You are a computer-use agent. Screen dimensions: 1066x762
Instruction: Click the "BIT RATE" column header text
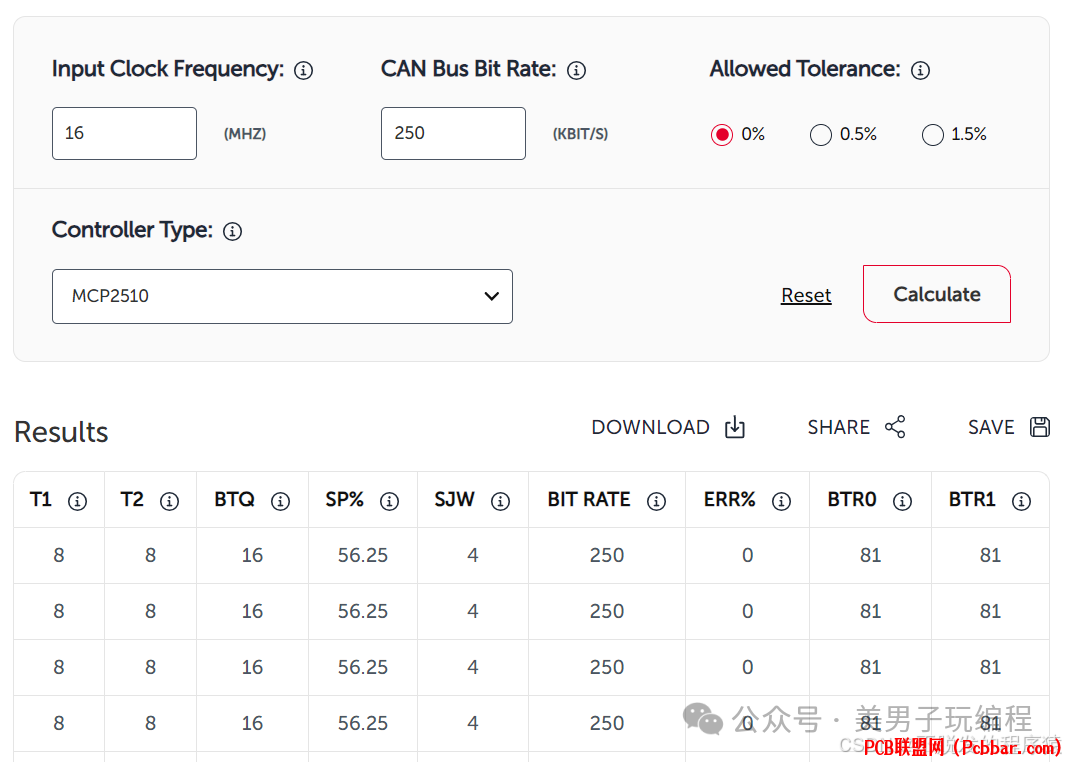click(589, 500)
